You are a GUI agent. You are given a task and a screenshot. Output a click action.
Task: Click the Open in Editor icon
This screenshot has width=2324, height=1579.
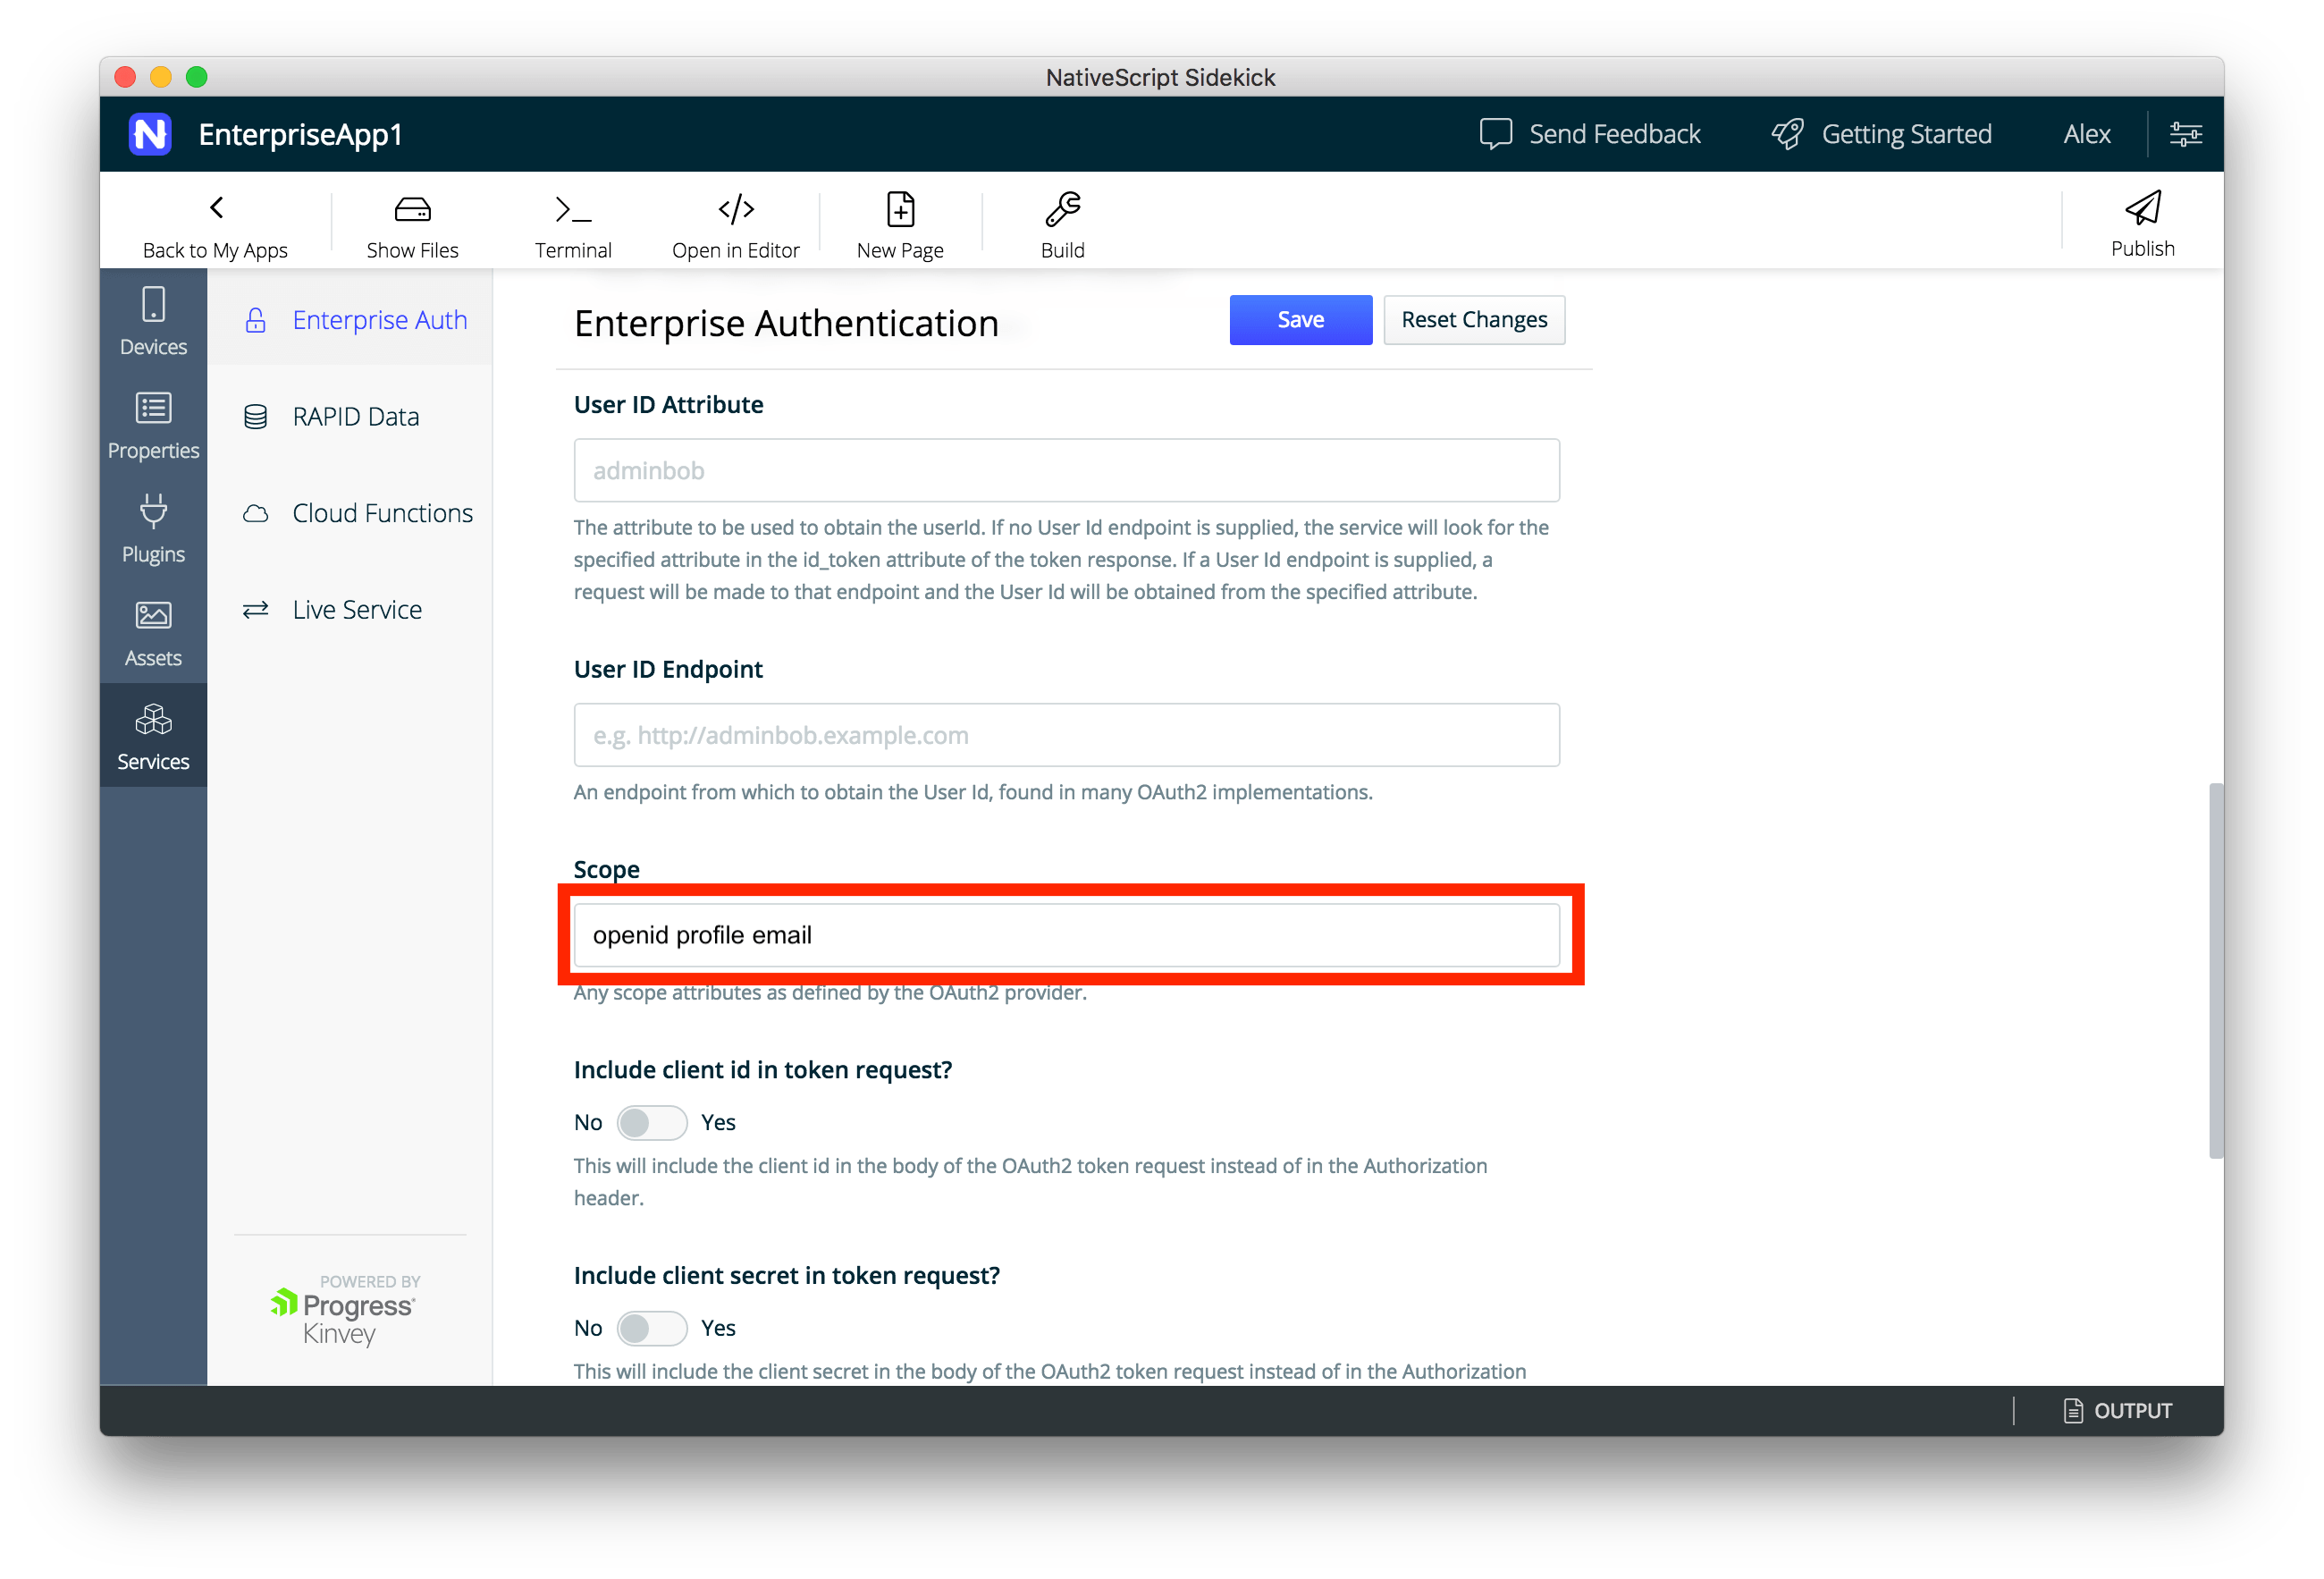coord(736,210)
